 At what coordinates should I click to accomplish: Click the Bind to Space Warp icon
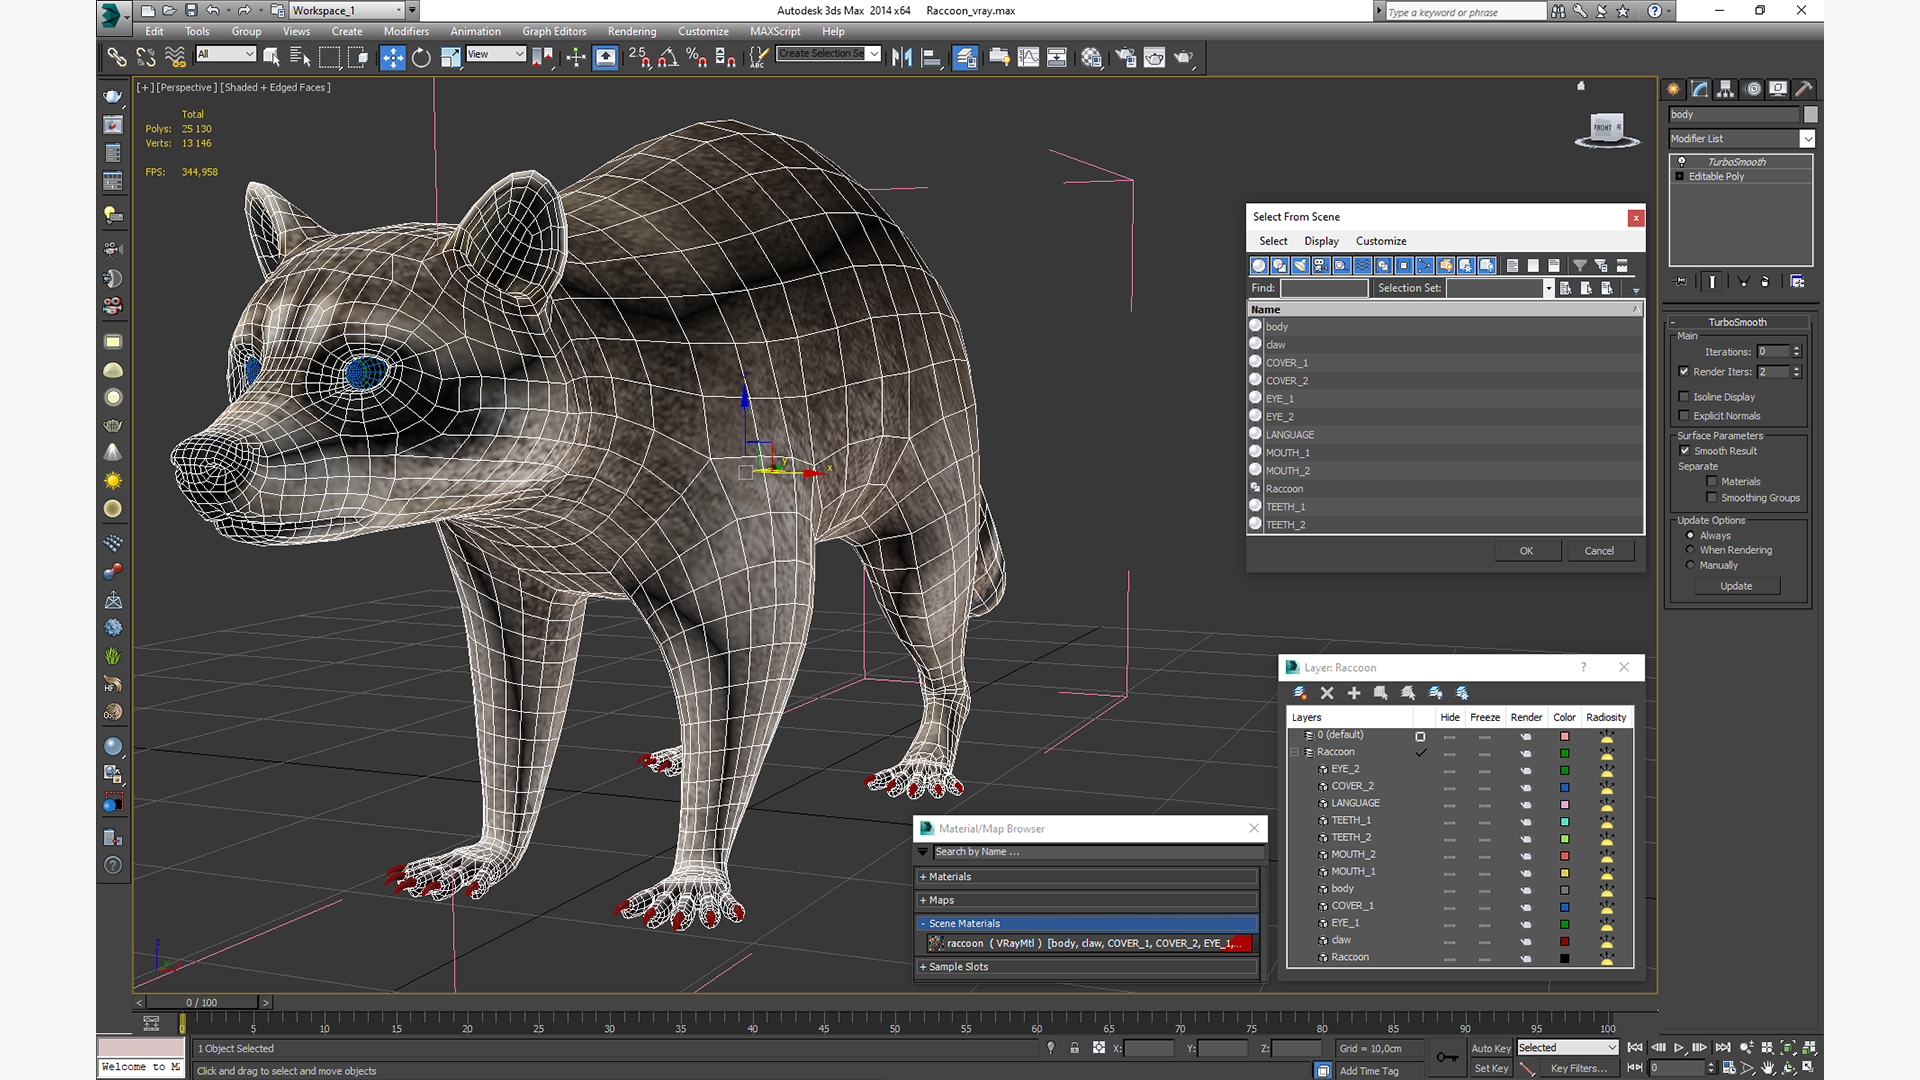175,57
